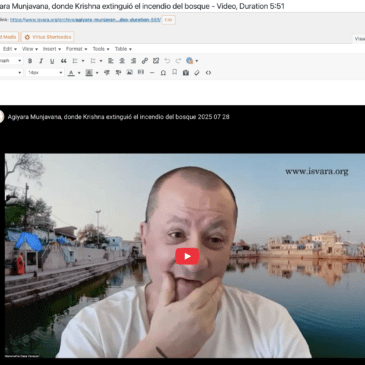Remove link from selection
Image resolution: width=365 pixels, height=365 pixels.
[156, 61]
